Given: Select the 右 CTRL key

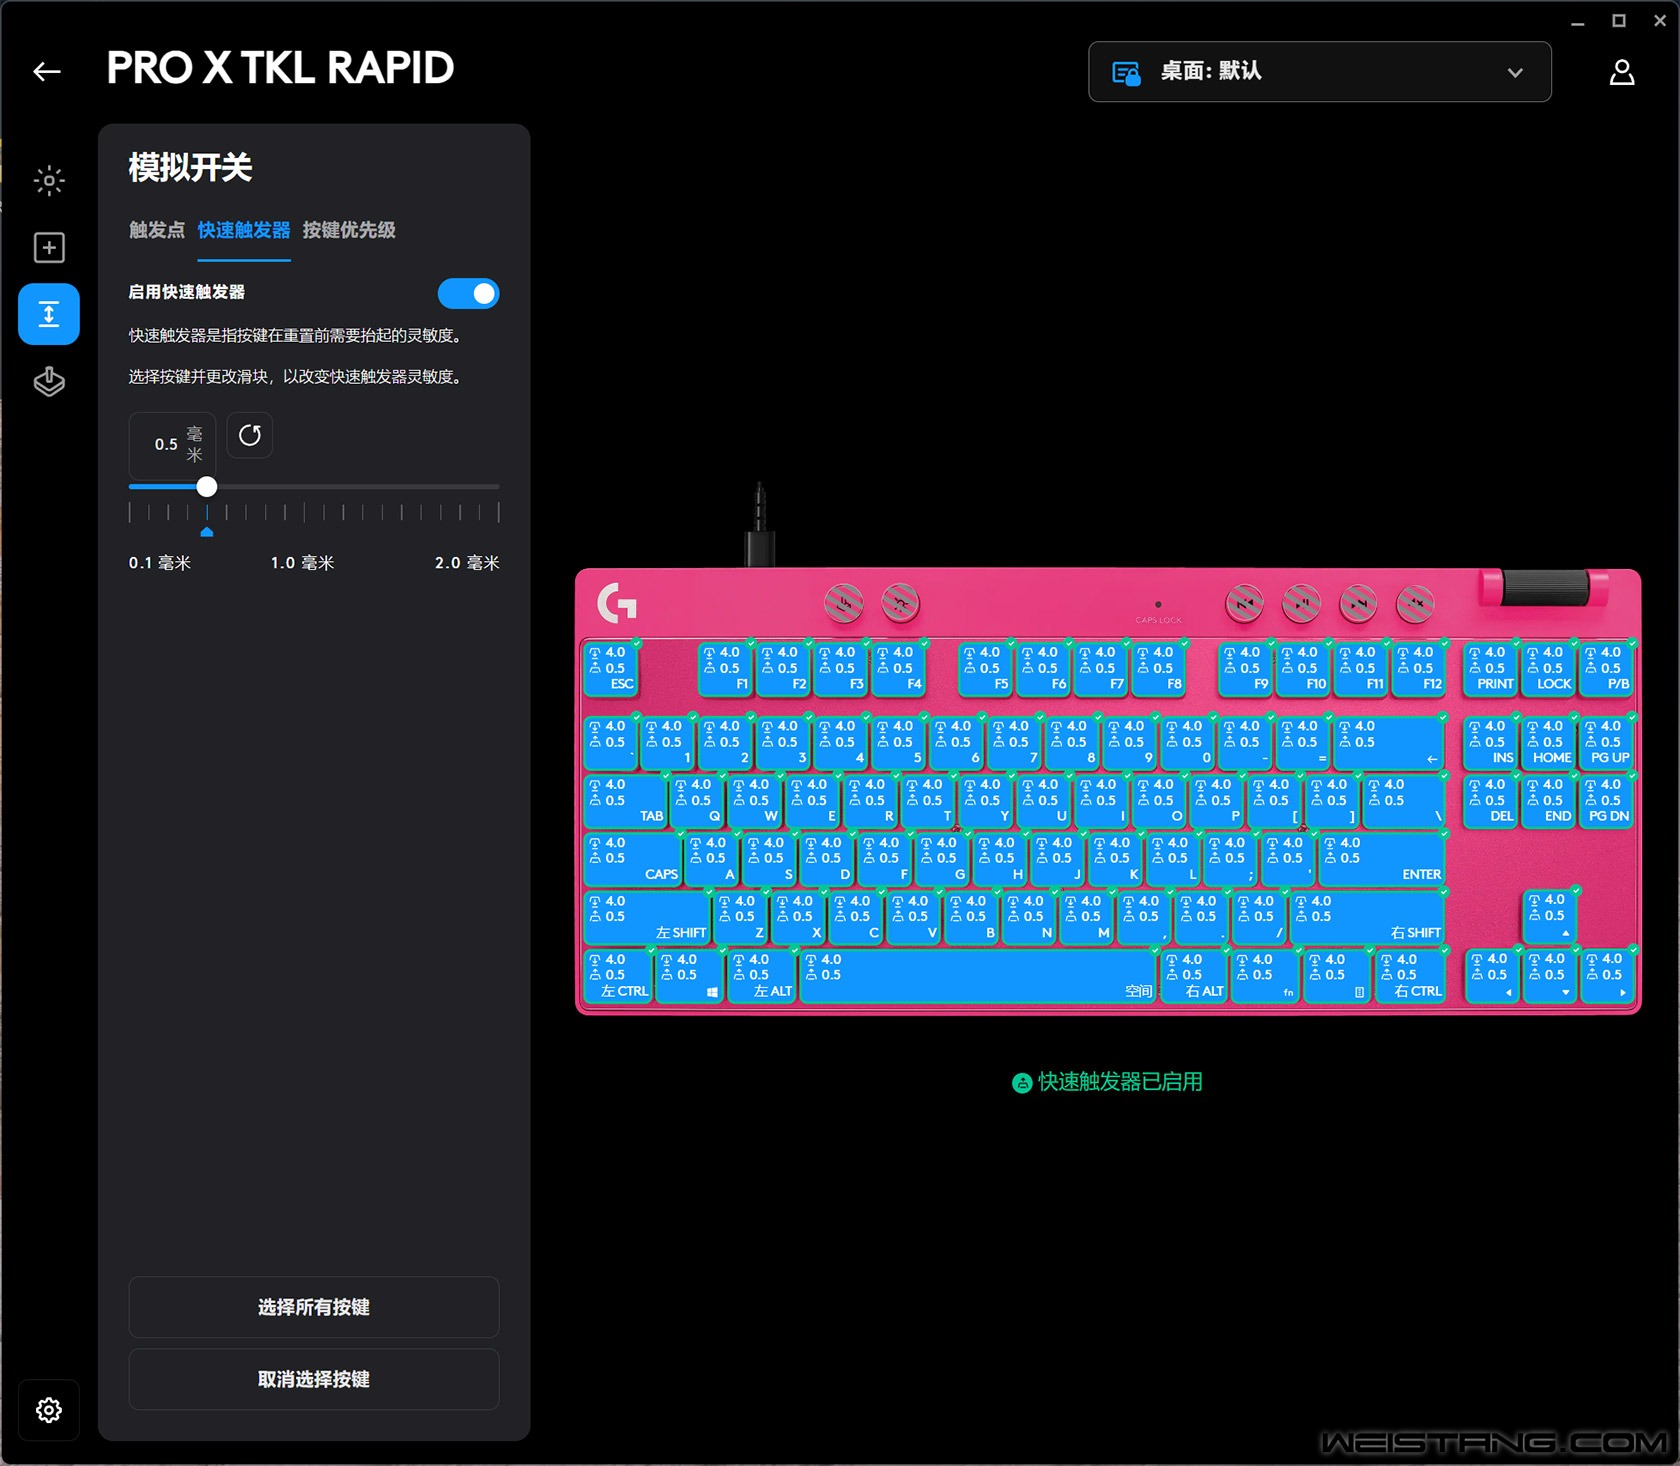Looking at the screenshot, I should pyautogui.click(x=1410, y=976).
